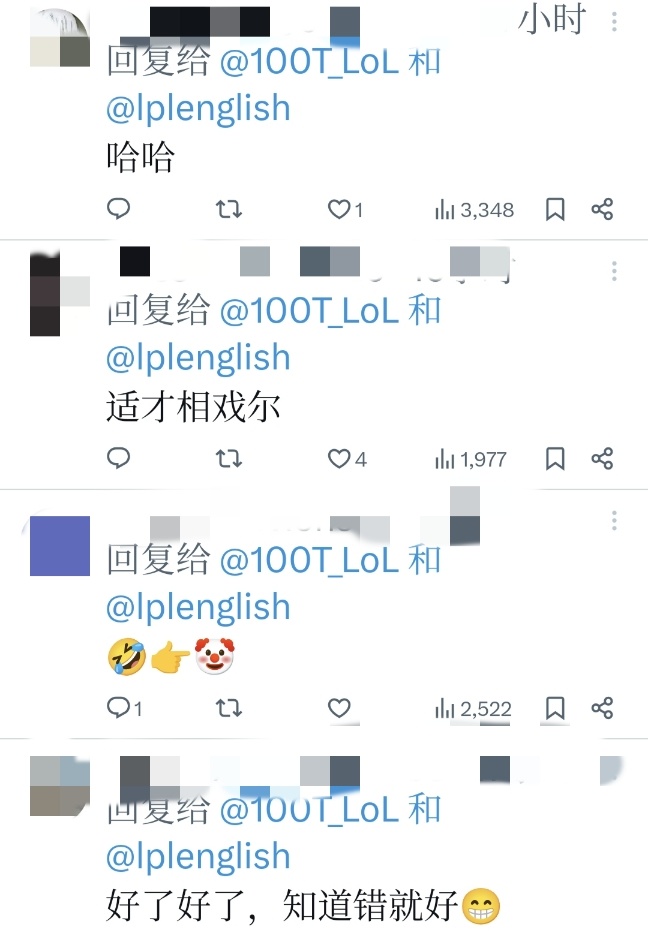
Task: Share the 适才相戏尔 tweet
Action: [602, 458]
